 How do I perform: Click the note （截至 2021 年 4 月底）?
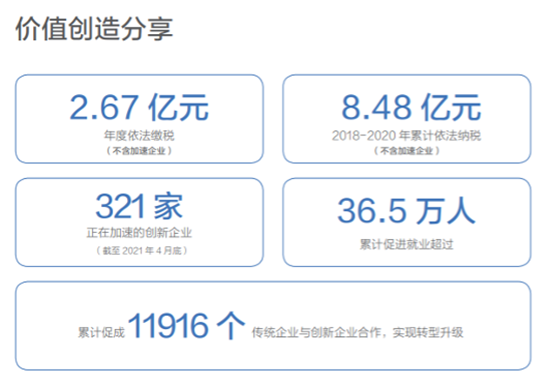[142, 251]
